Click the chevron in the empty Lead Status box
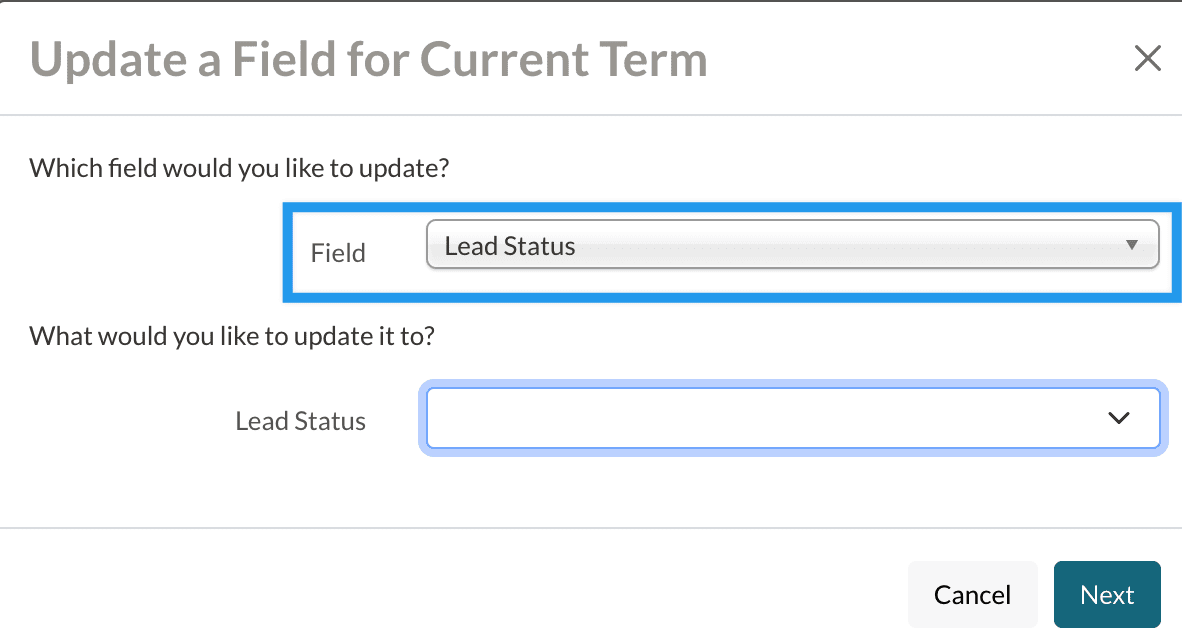The height and width of the screenshot is (642, 1182). (x=1119, y=418)
